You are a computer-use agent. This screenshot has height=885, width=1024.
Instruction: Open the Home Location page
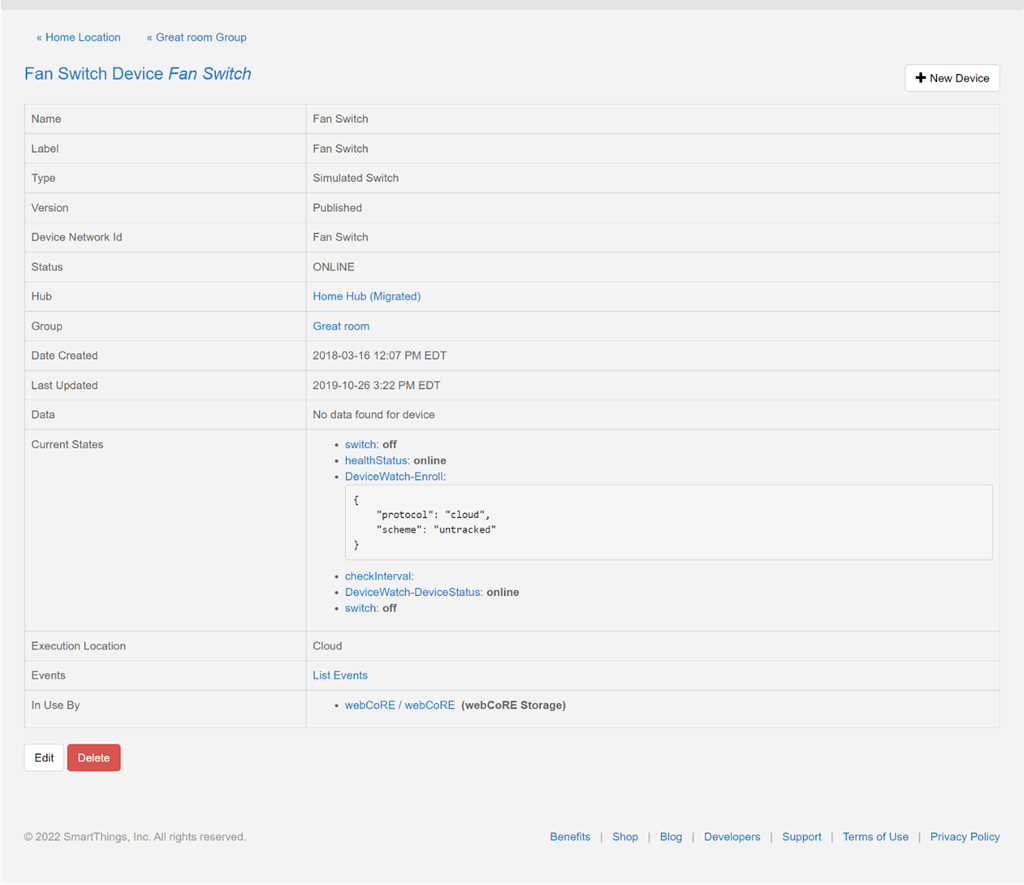78,37
